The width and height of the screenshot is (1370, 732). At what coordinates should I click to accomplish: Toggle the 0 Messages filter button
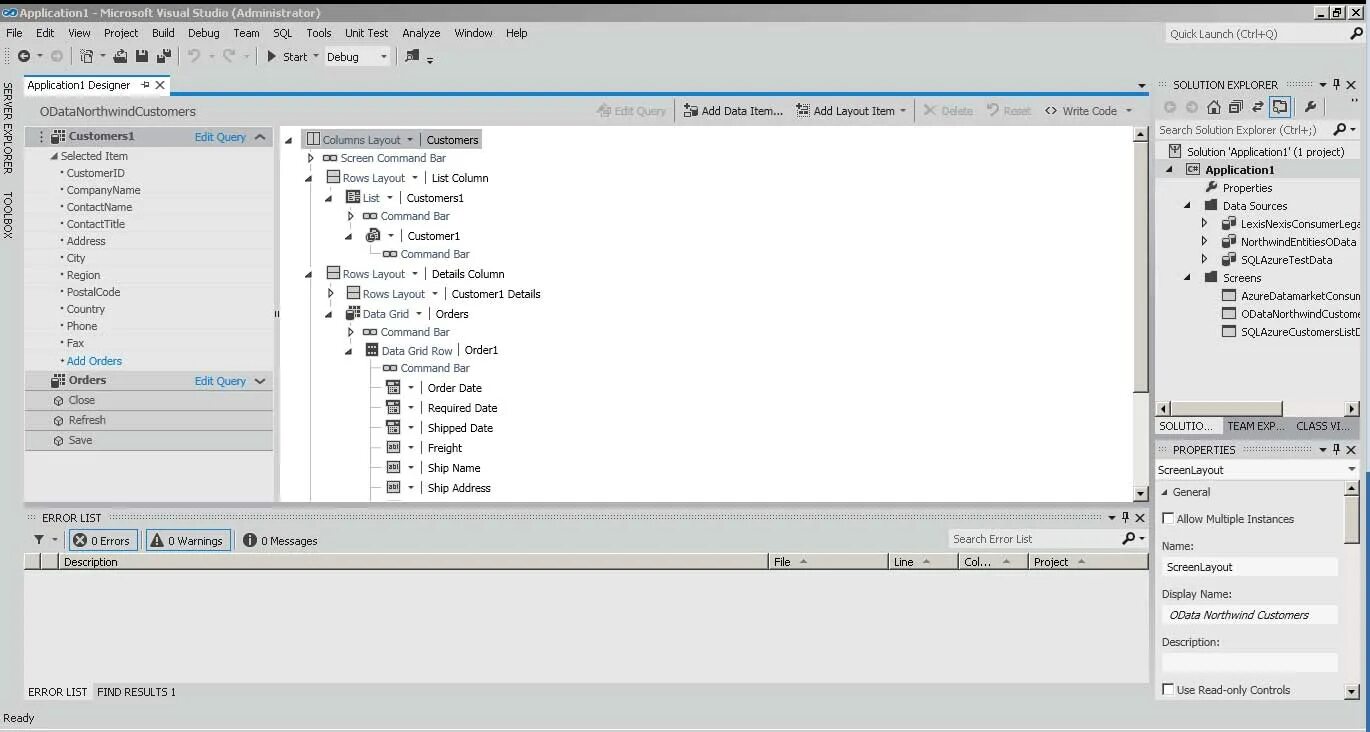pyautogui.click(x=280, y=540)
